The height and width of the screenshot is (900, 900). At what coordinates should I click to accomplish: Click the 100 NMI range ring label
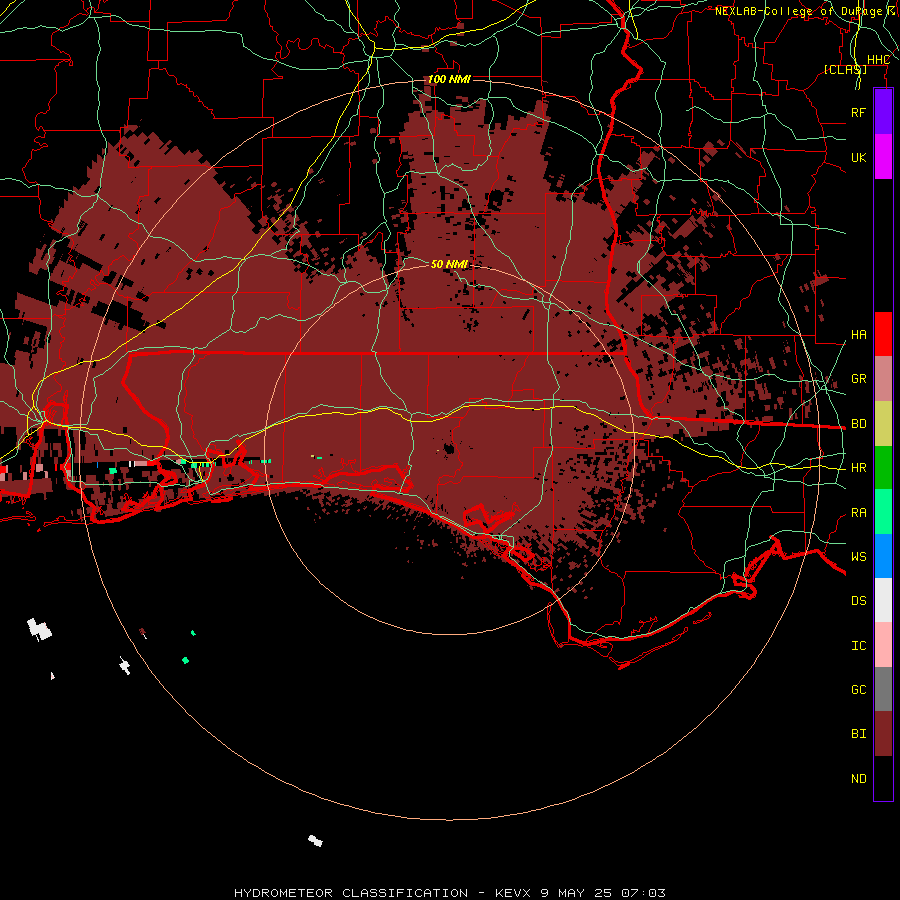click(x=449, y=79)
